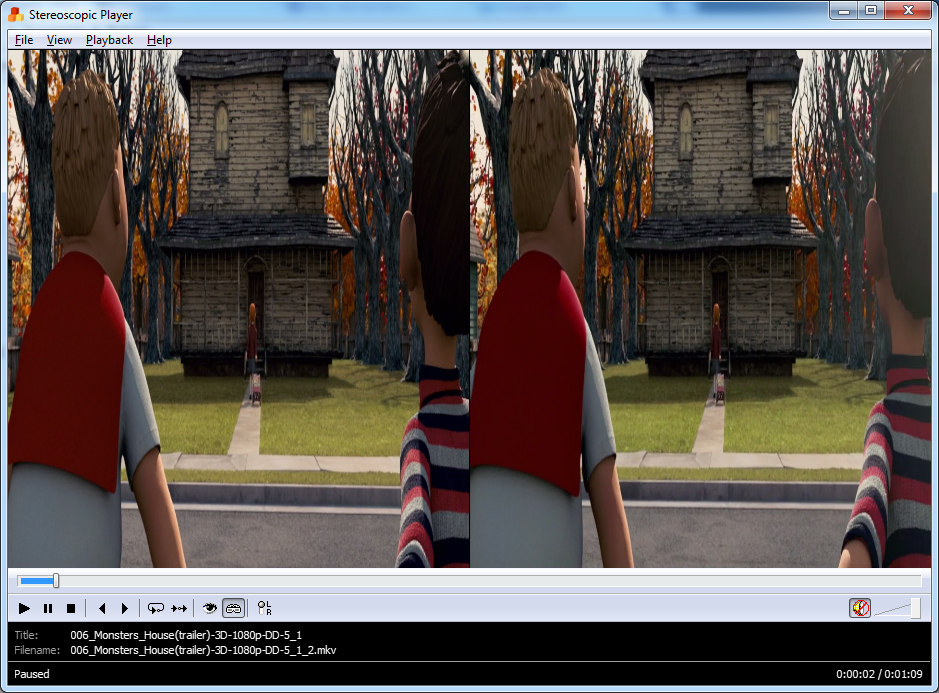Start playback with the Play button

(25, 609)
